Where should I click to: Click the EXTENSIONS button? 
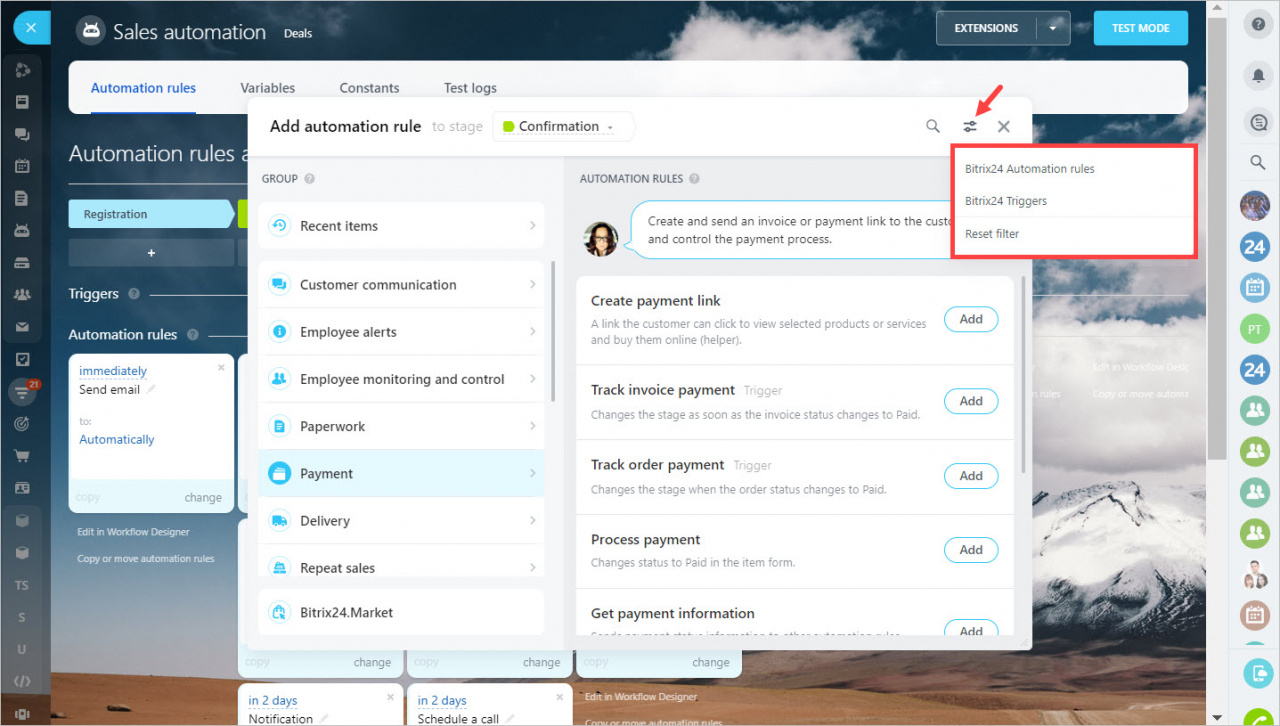(986, 28)
